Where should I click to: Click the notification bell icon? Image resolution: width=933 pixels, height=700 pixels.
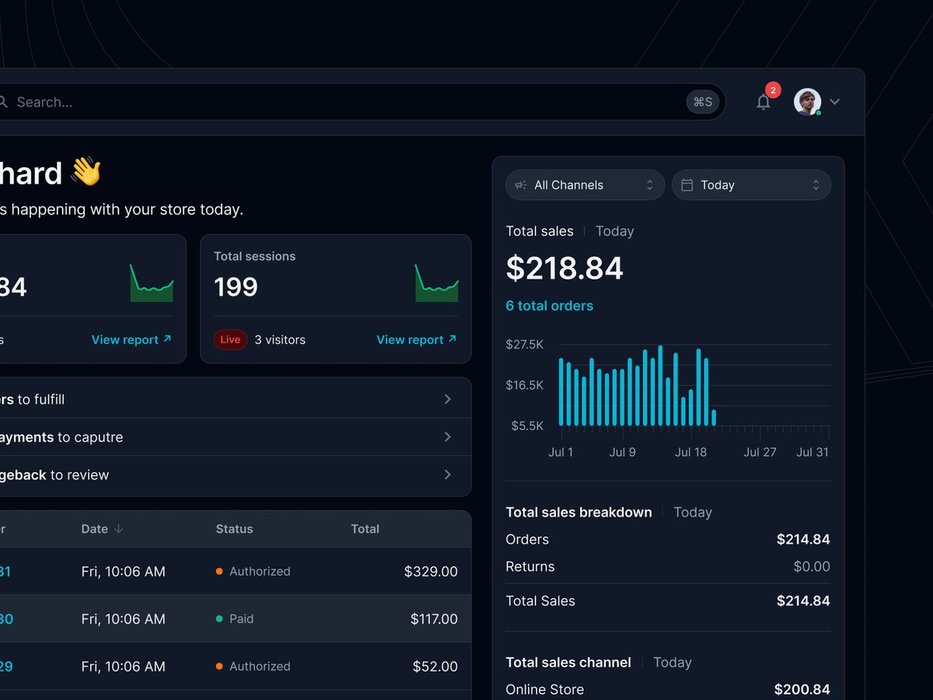[763, 102]
